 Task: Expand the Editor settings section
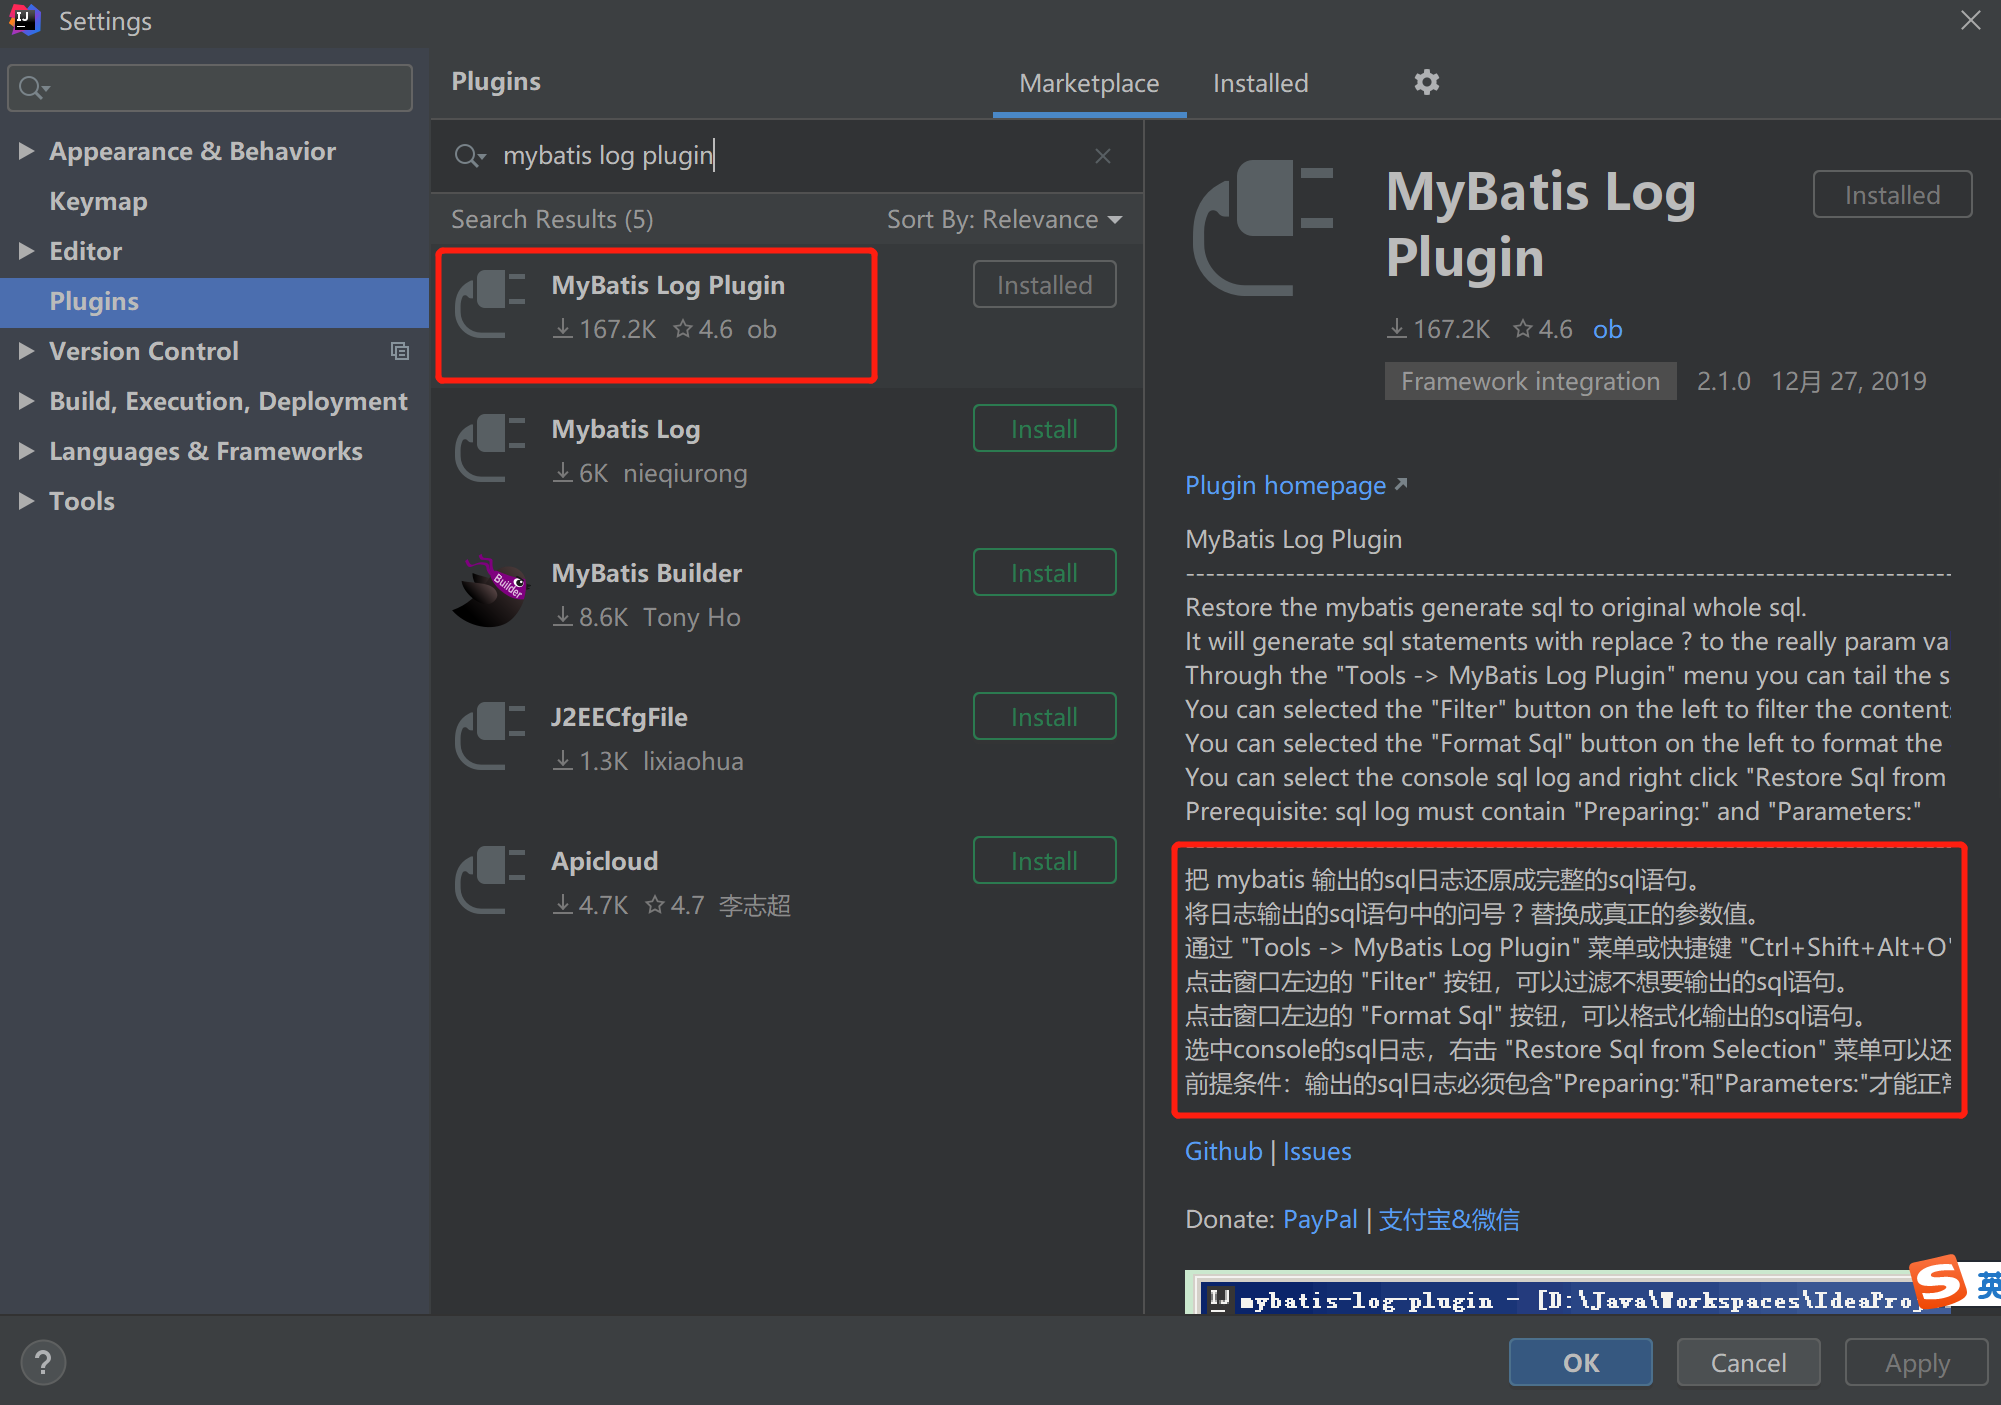(x=26, y=251)
